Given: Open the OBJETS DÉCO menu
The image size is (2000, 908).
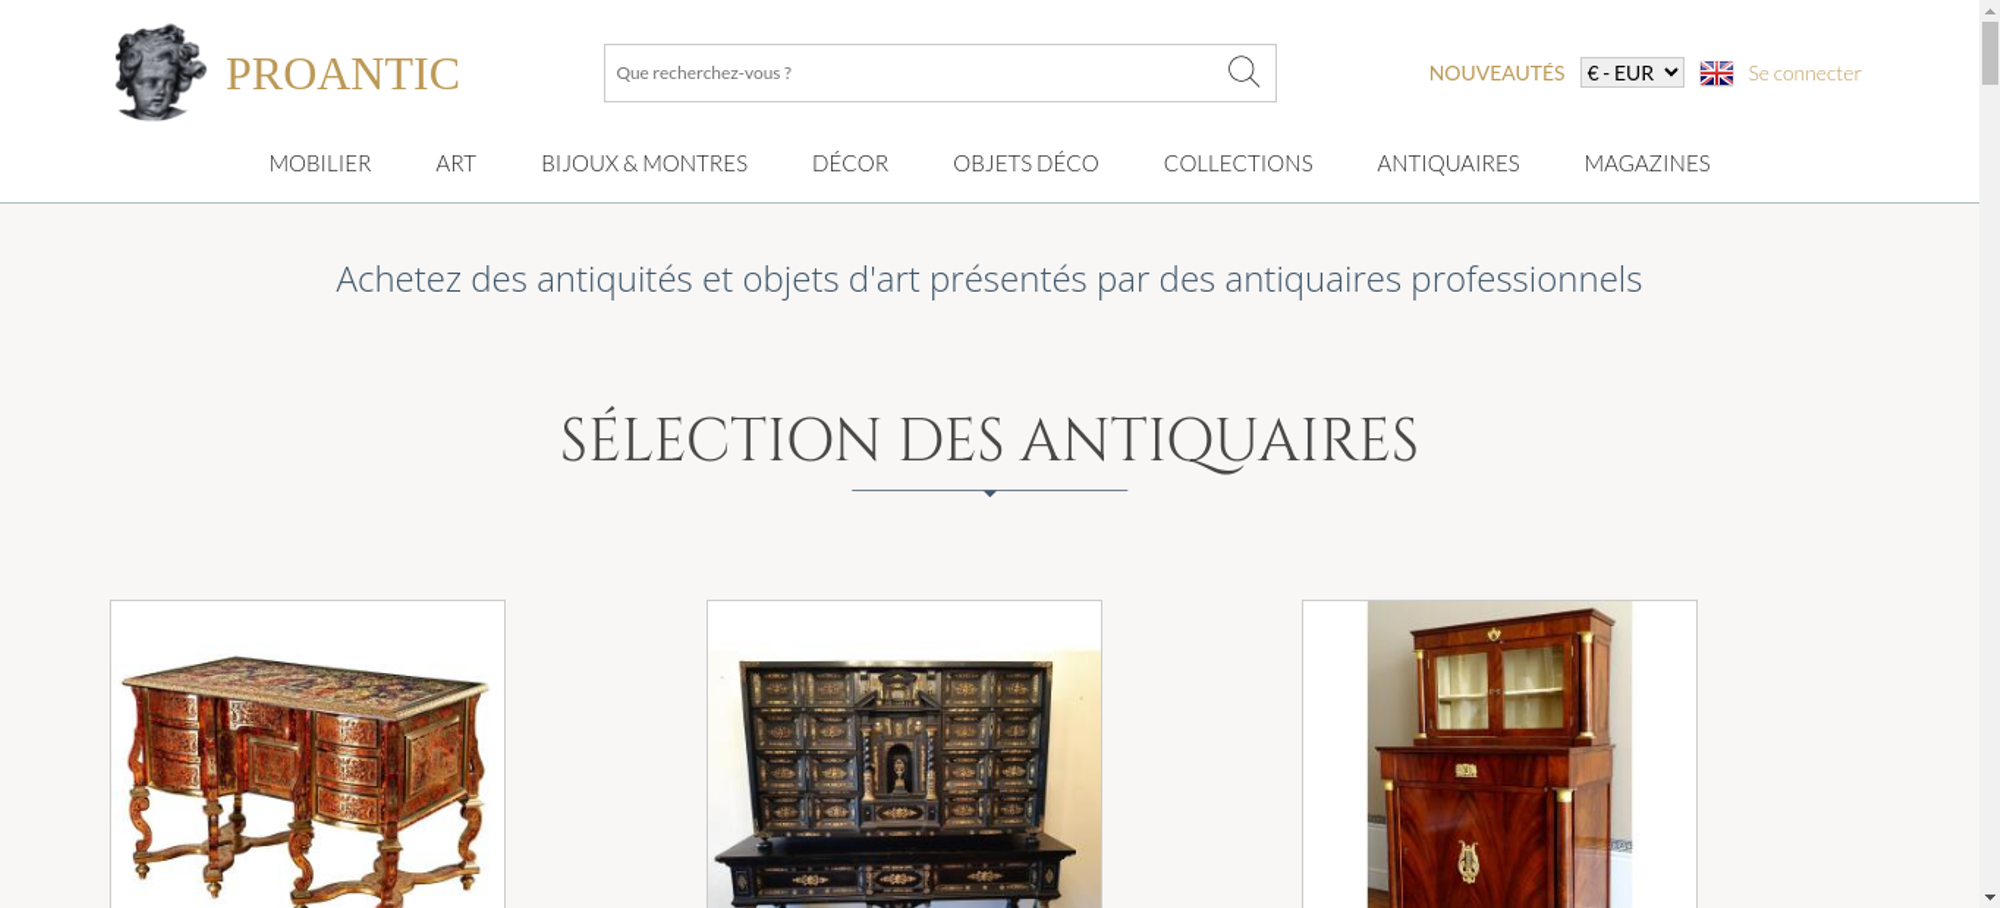Looking at the screenshot, I should pos(1026,163).
